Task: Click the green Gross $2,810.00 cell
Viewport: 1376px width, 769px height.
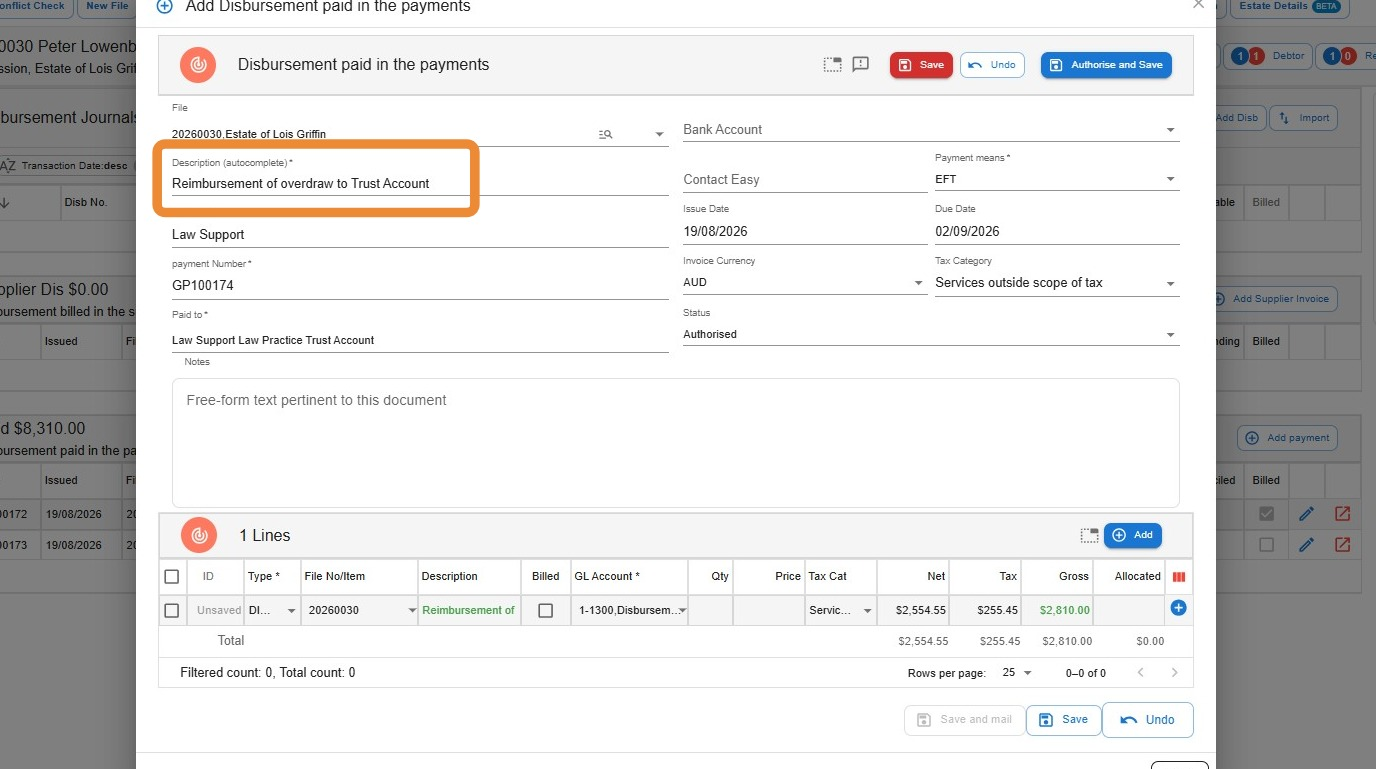Action: click(x=1057, y=610)
